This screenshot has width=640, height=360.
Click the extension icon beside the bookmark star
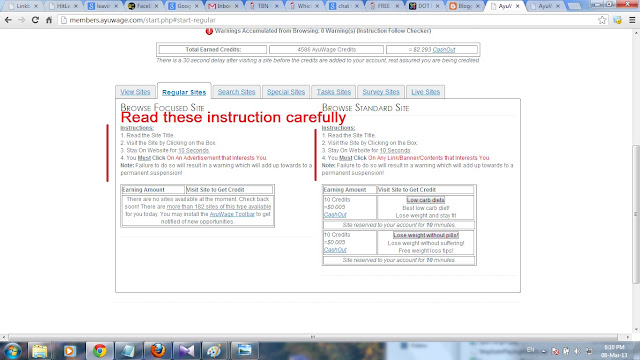tap(617, 20)
